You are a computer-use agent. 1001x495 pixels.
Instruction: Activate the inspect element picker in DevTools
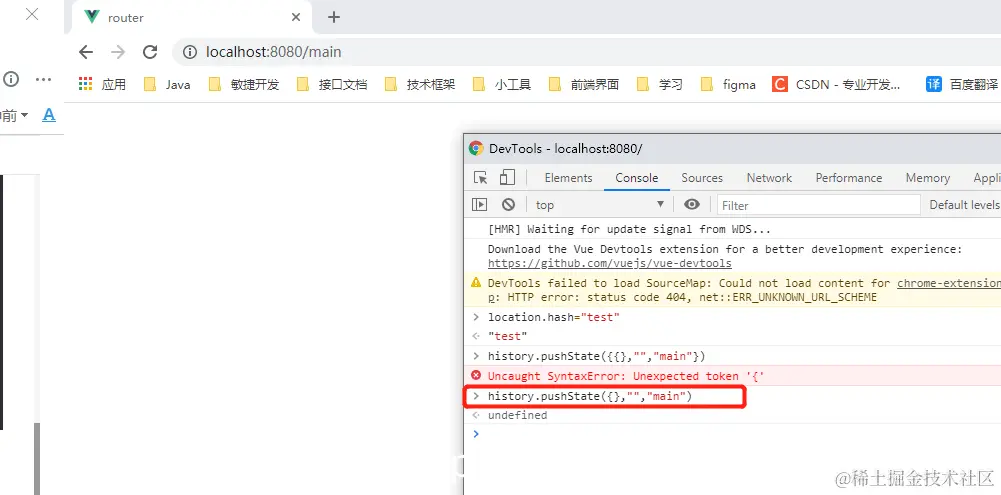(480, 178)
